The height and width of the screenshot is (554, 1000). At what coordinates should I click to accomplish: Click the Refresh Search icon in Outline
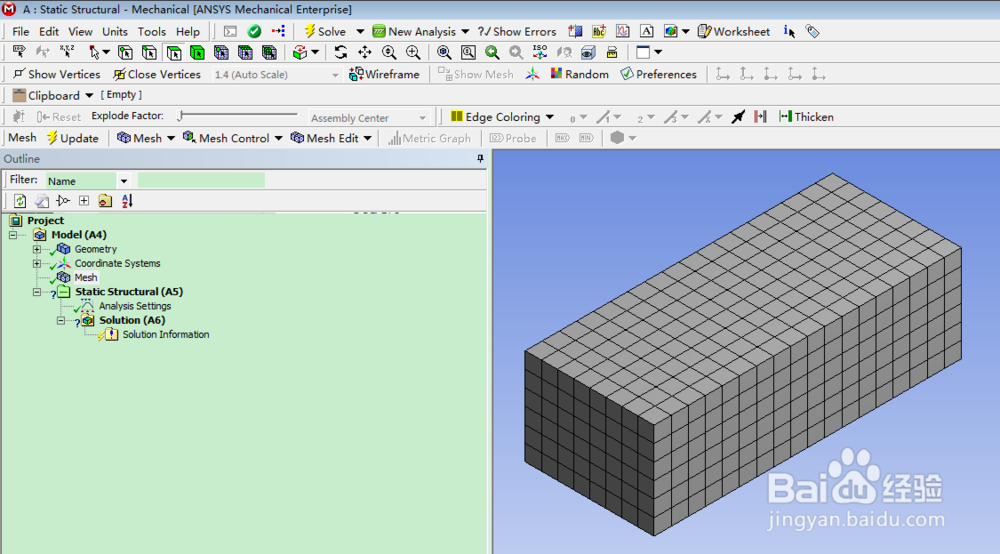point(20,201)
